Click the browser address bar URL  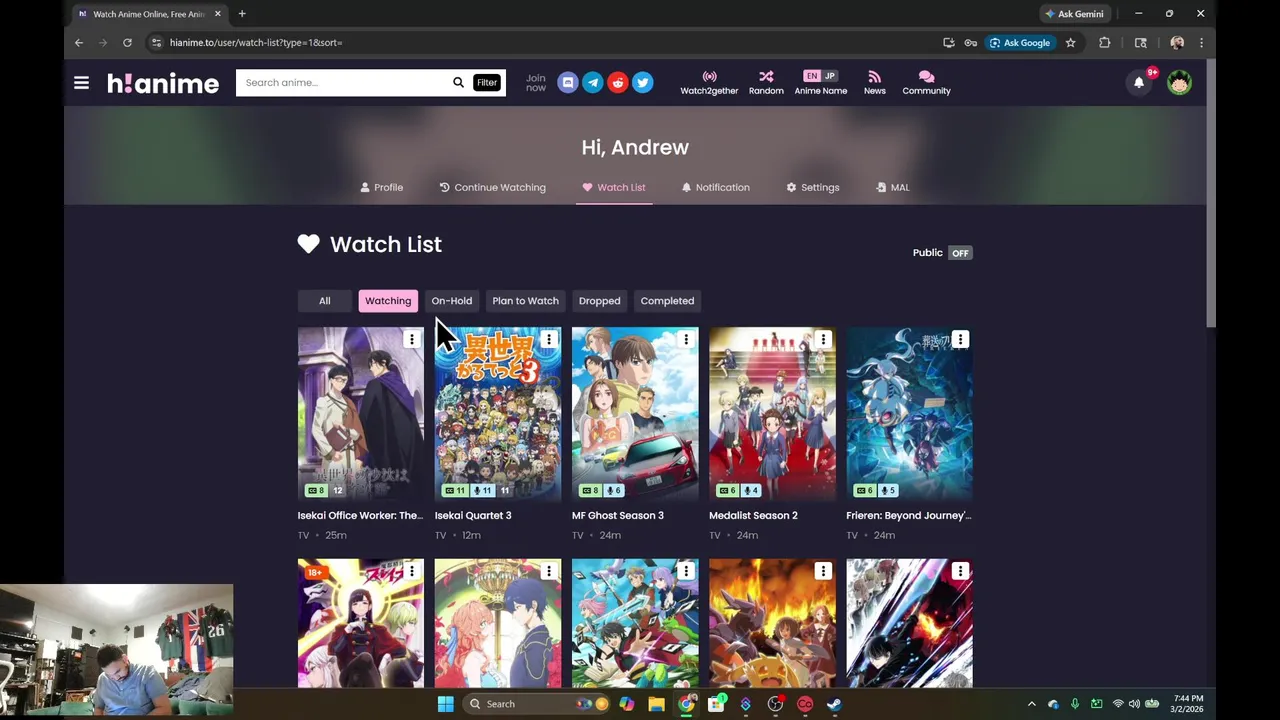coord(256,43)
